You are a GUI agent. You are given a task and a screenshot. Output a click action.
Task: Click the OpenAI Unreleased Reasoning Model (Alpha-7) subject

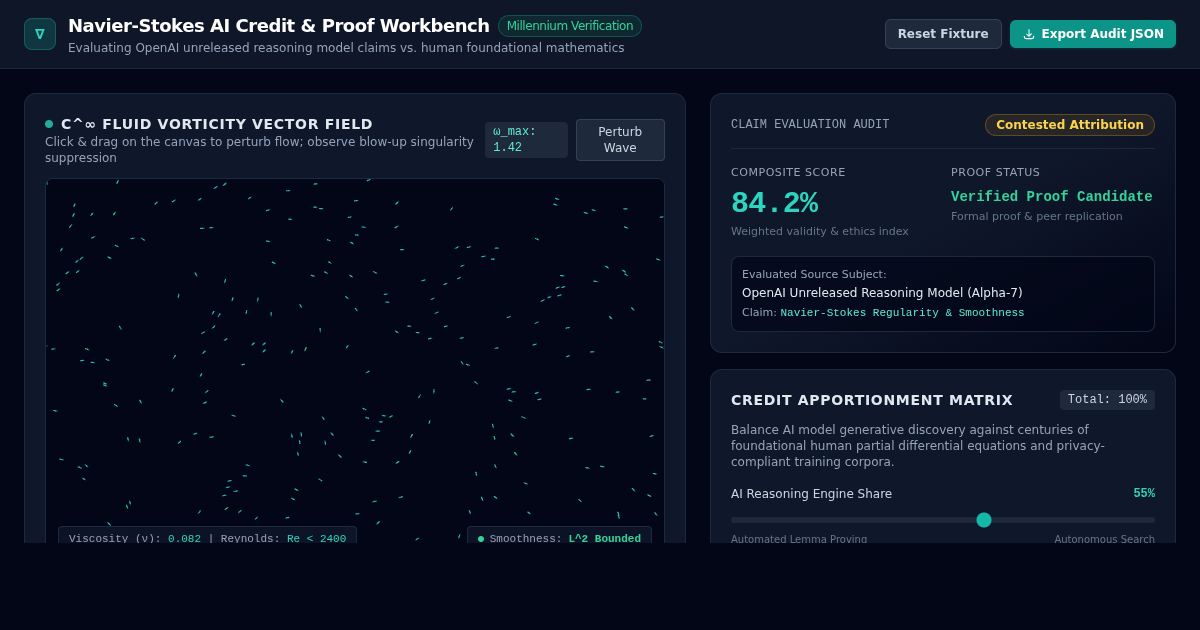tap(882, 293)
